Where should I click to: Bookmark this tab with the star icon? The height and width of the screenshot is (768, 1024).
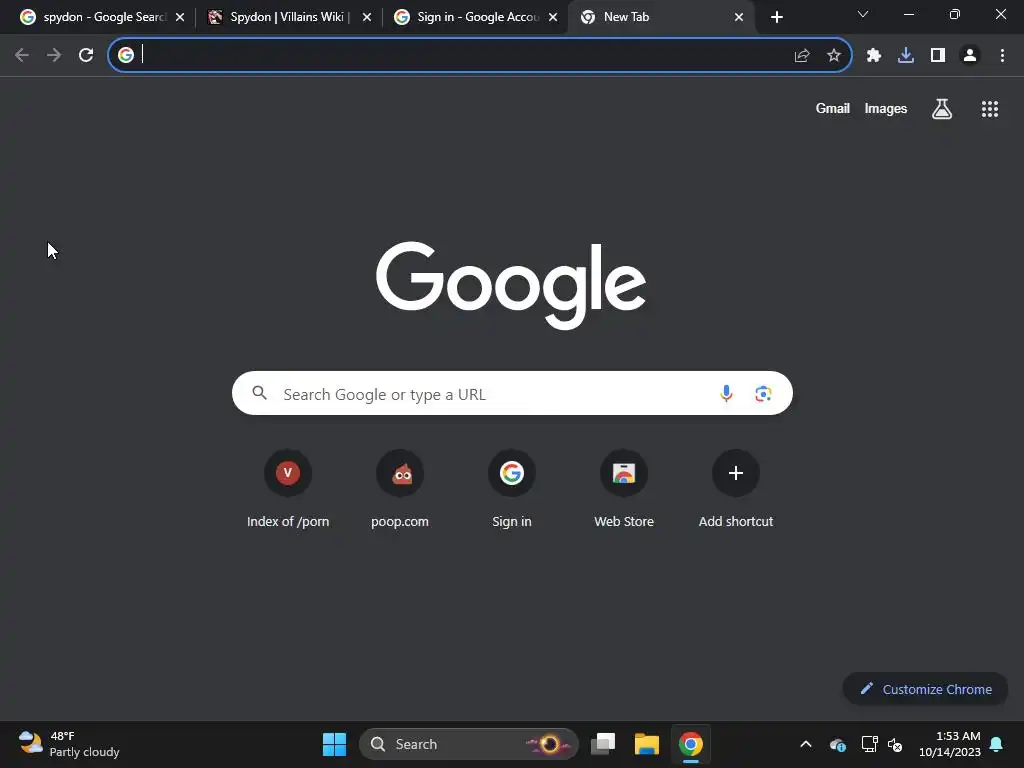(833, 56)
